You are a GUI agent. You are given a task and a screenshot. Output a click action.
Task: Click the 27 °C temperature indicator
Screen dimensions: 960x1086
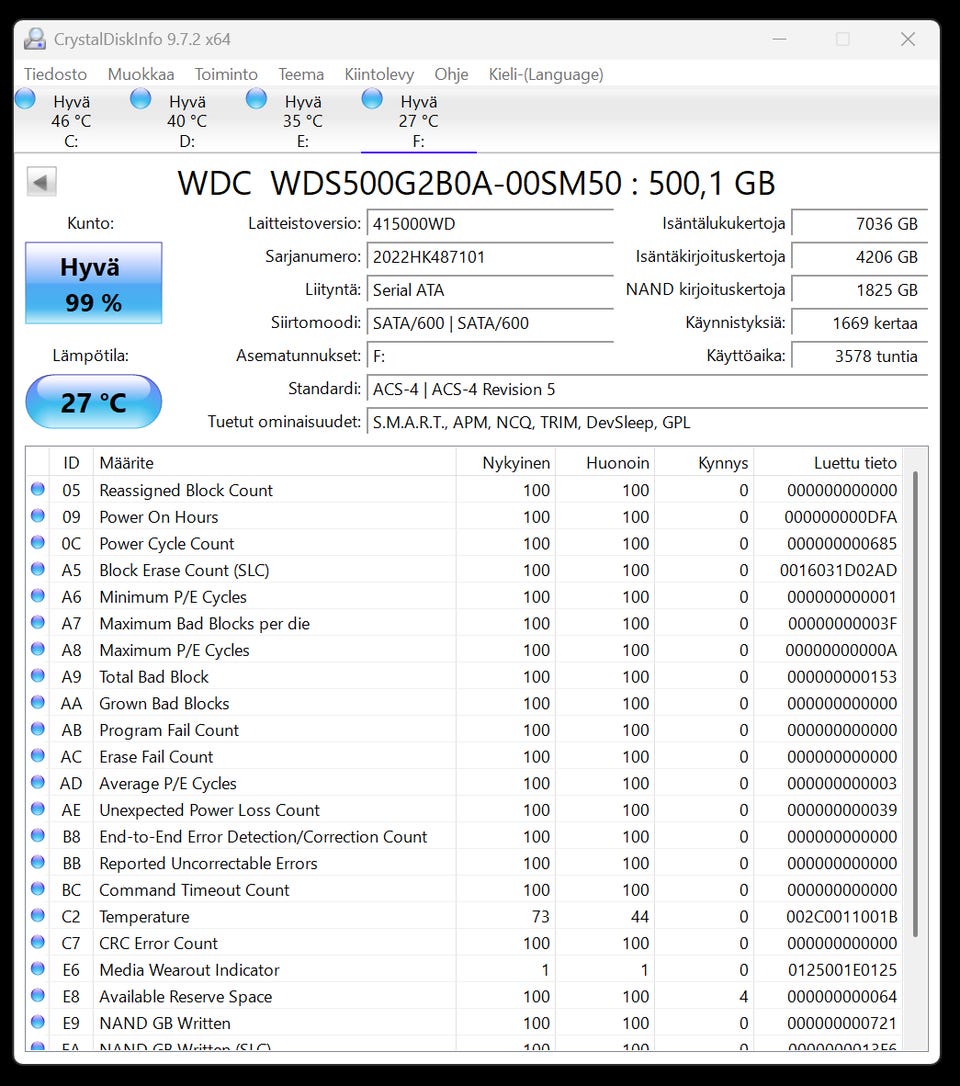click(94, 402)
